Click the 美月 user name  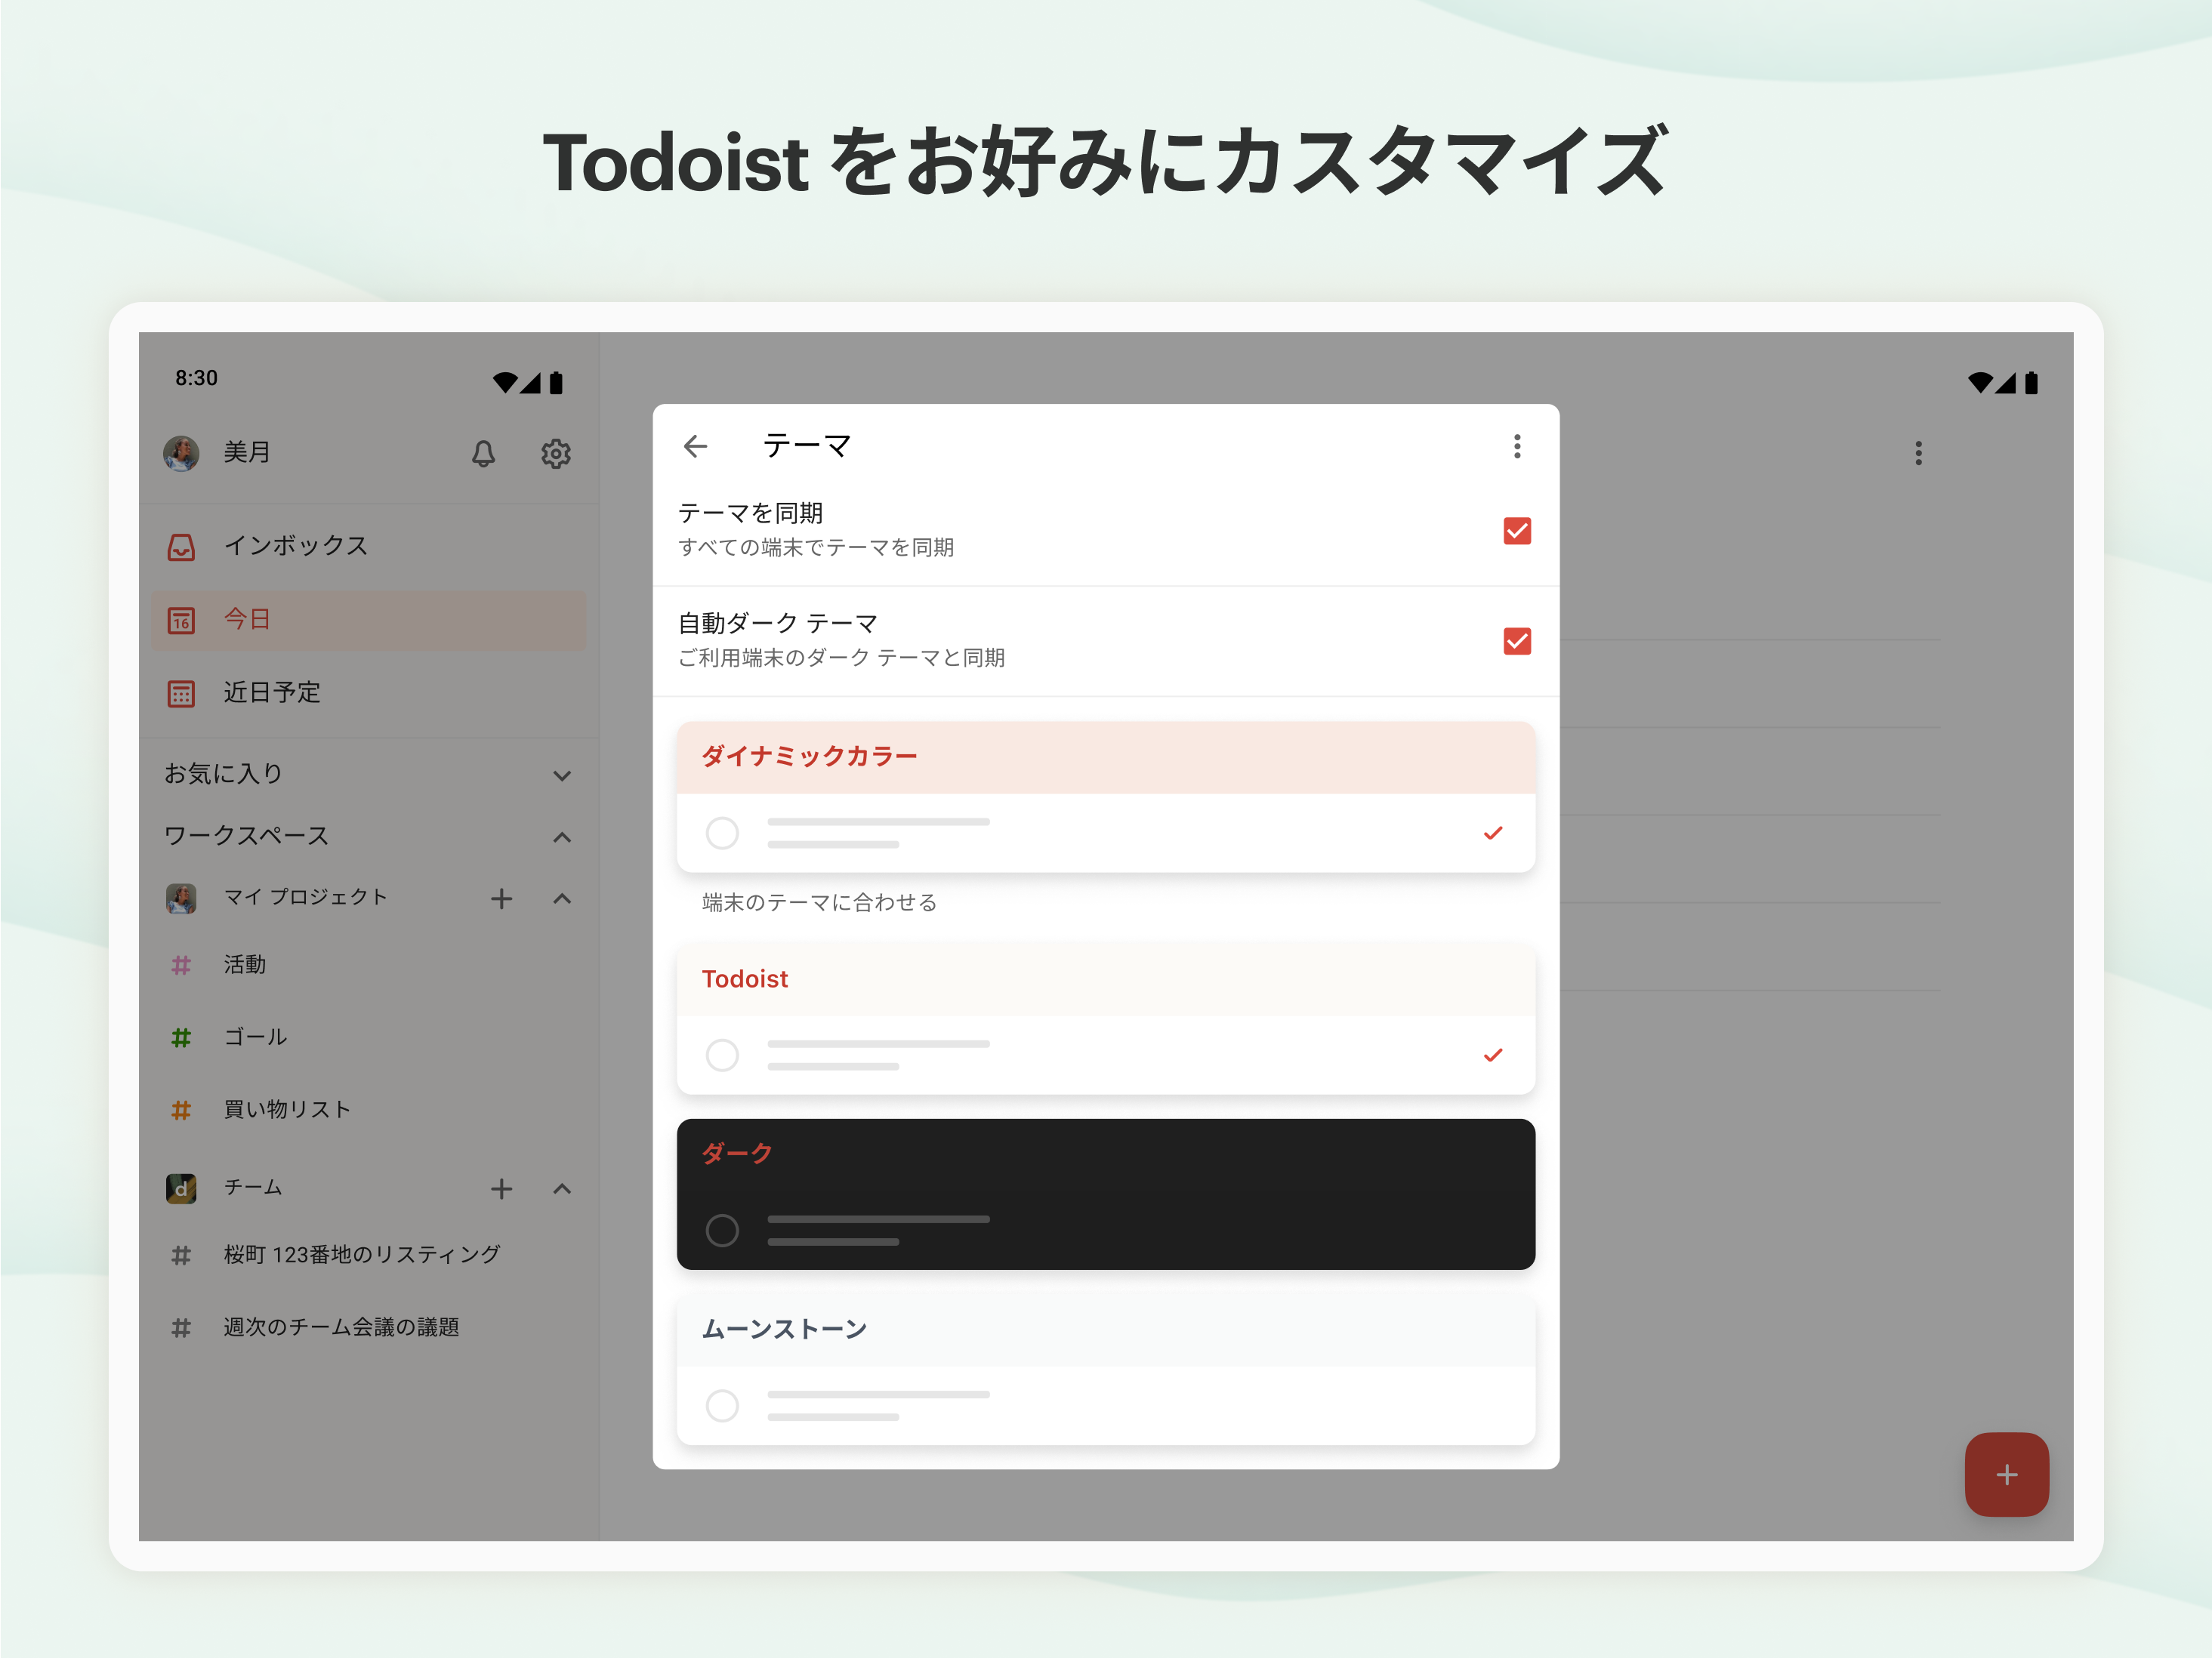[x=247, y=452]
